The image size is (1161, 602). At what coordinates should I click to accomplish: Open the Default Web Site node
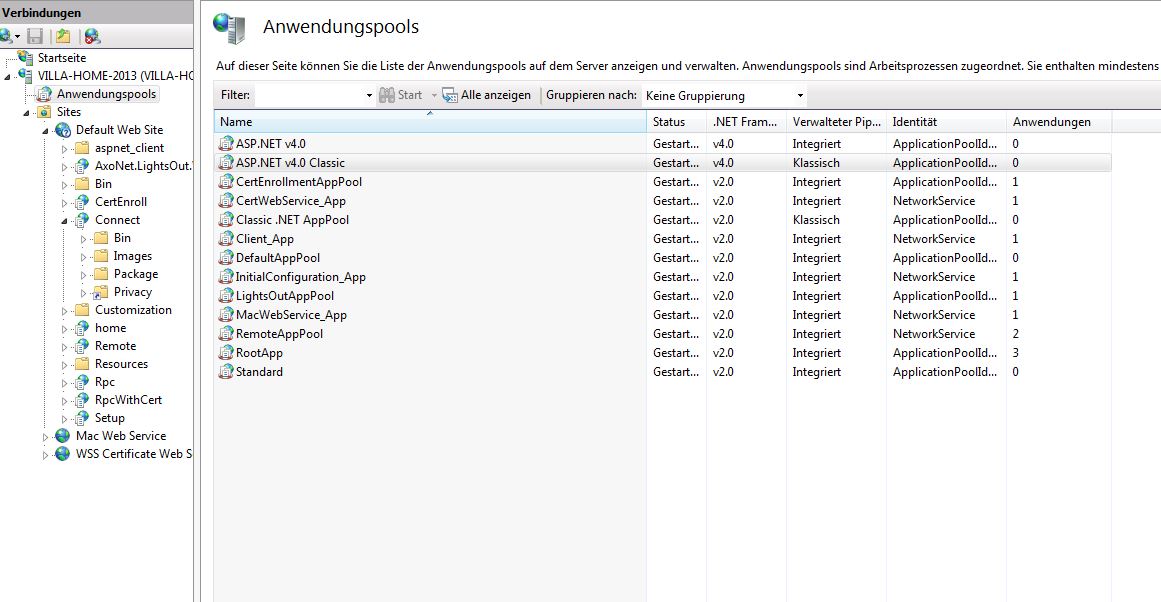[119, 130]
